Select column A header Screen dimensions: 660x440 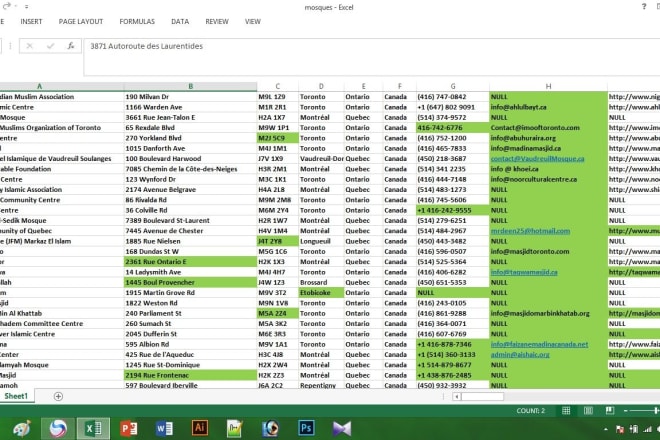[62, 86]
